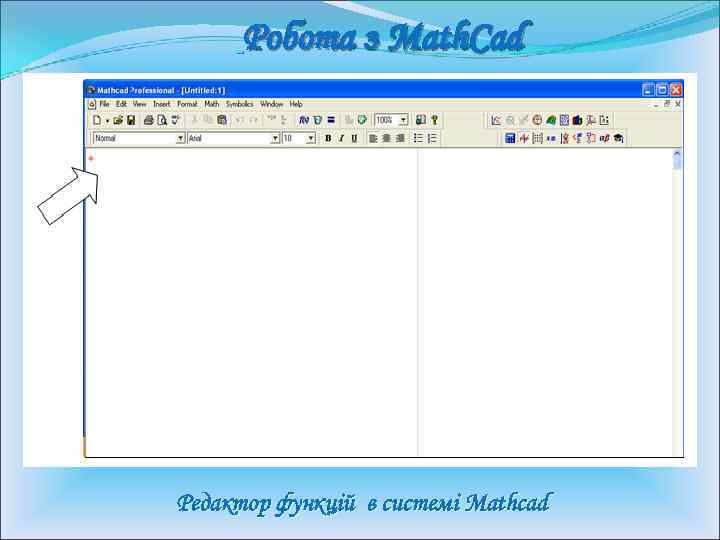The image size is (720, 540).
Task: Insert a Vector Field Plot icon
Action: (604, 120)
